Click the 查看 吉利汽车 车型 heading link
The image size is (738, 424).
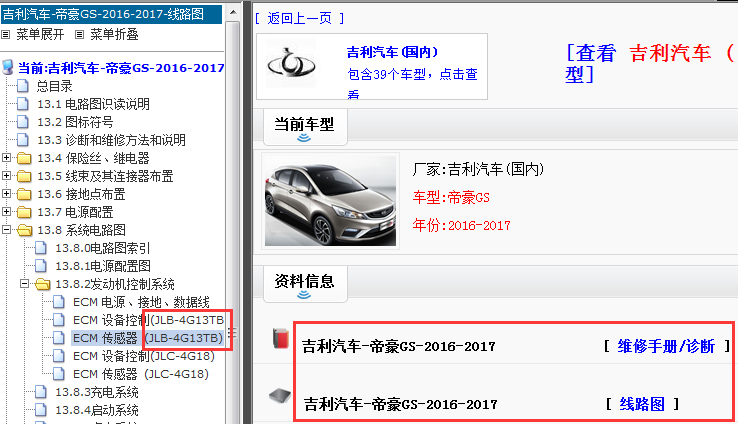point(650,64)
